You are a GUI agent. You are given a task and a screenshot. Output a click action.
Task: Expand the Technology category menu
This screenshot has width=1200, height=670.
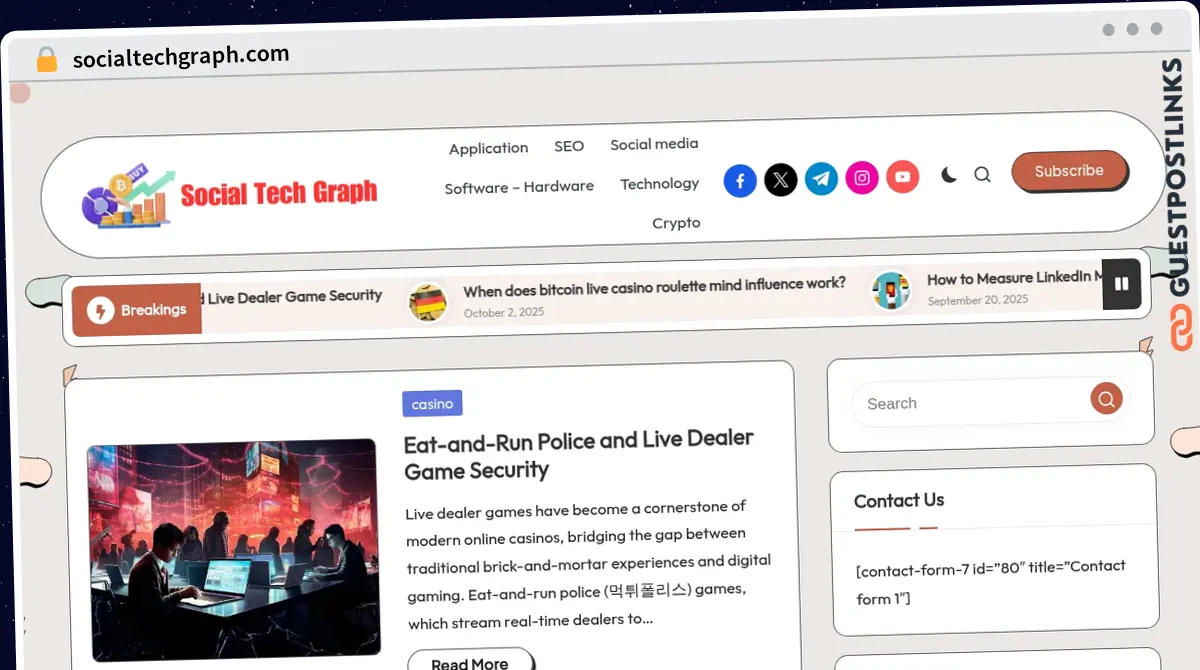coord(659,183)
